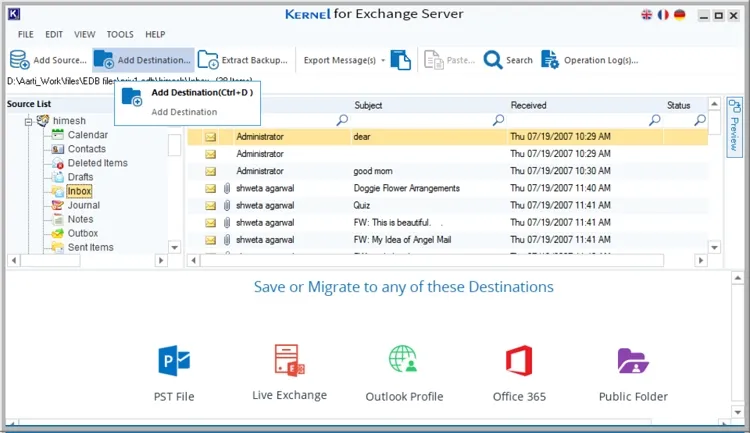Viewport: 750px width, 433px height.
Task: Select the Calendar folder
Action: 88,135
